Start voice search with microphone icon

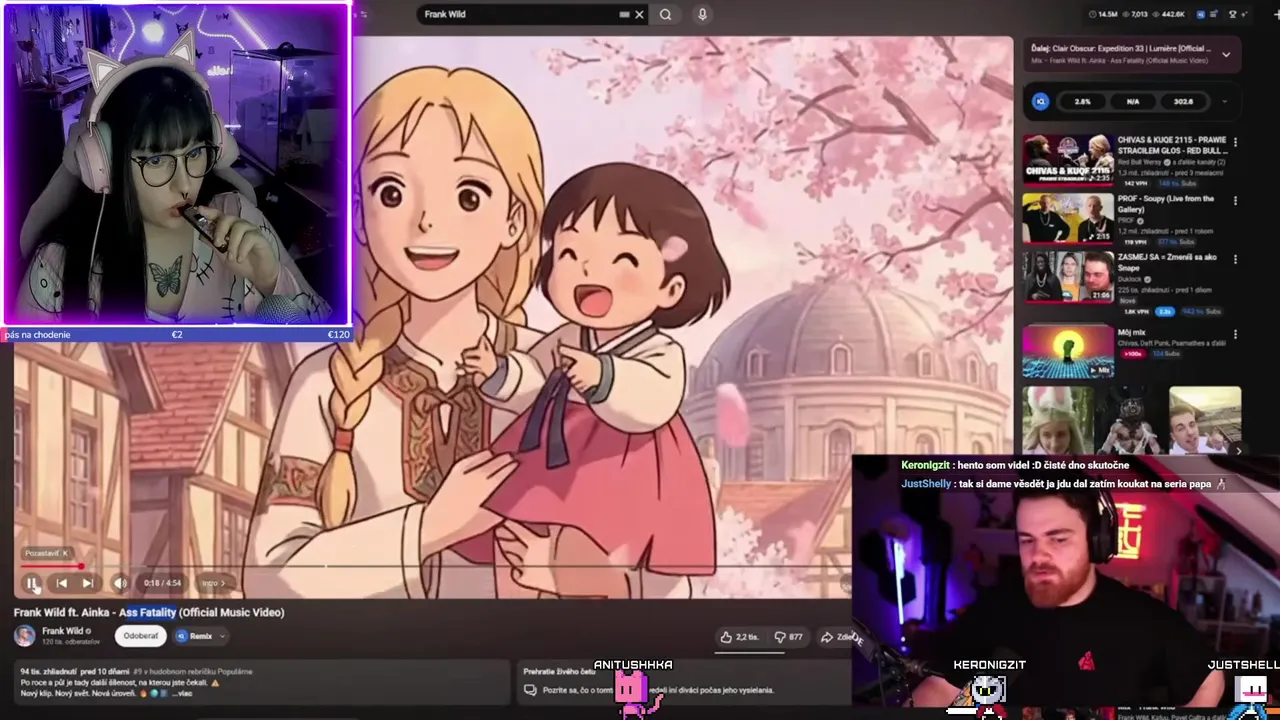point(702,14)
